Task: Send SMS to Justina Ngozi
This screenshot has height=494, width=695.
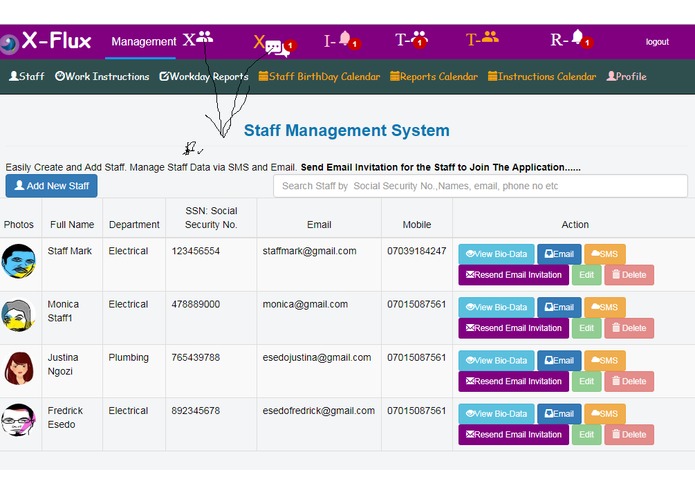Action: pyautogui.click(x=605, y=360)
